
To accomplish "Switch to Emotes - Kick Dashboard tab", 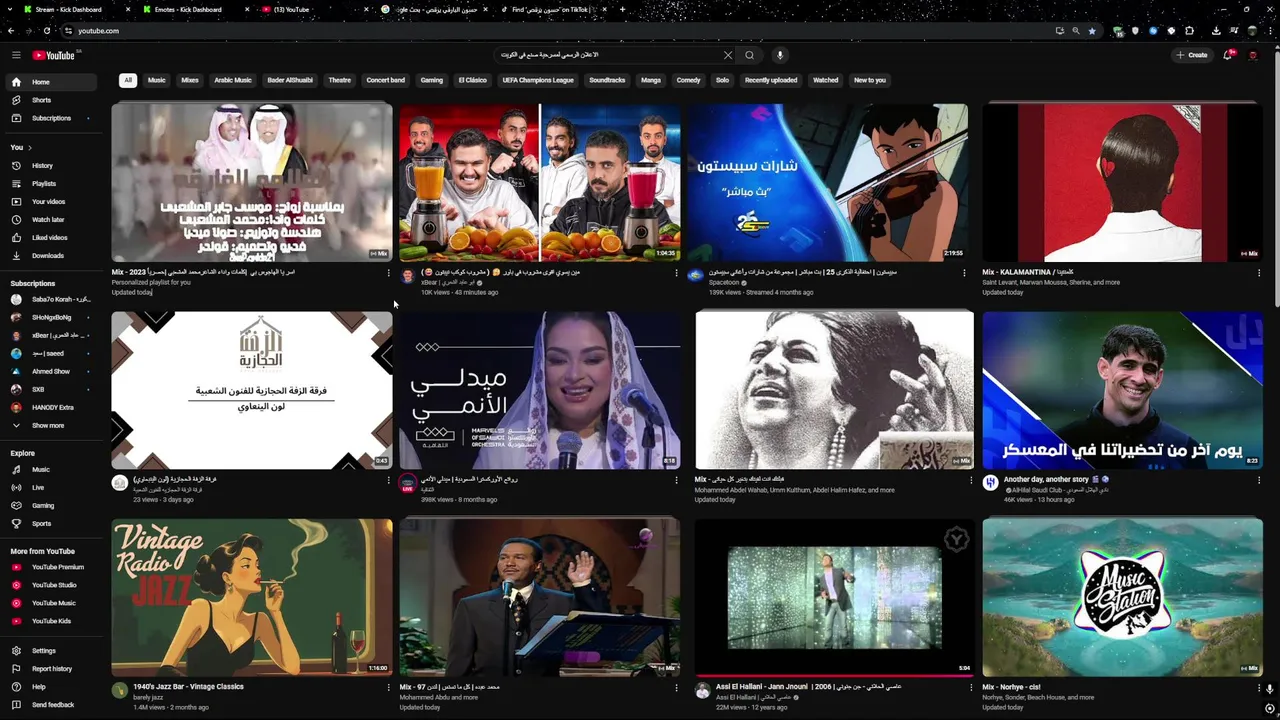I will pos(190,10).
